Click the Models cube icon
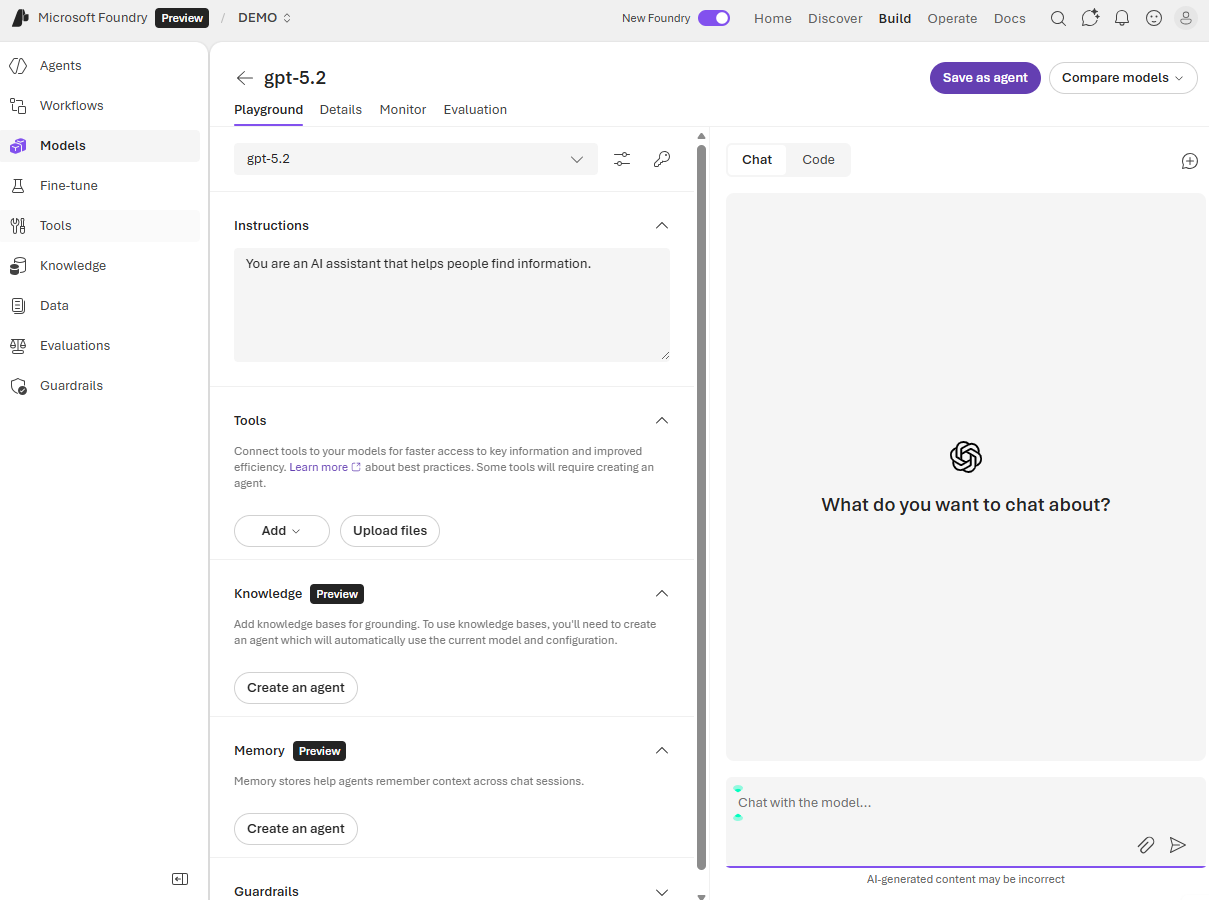This screenshot has width=1209, height=900. tap(18, 146)
